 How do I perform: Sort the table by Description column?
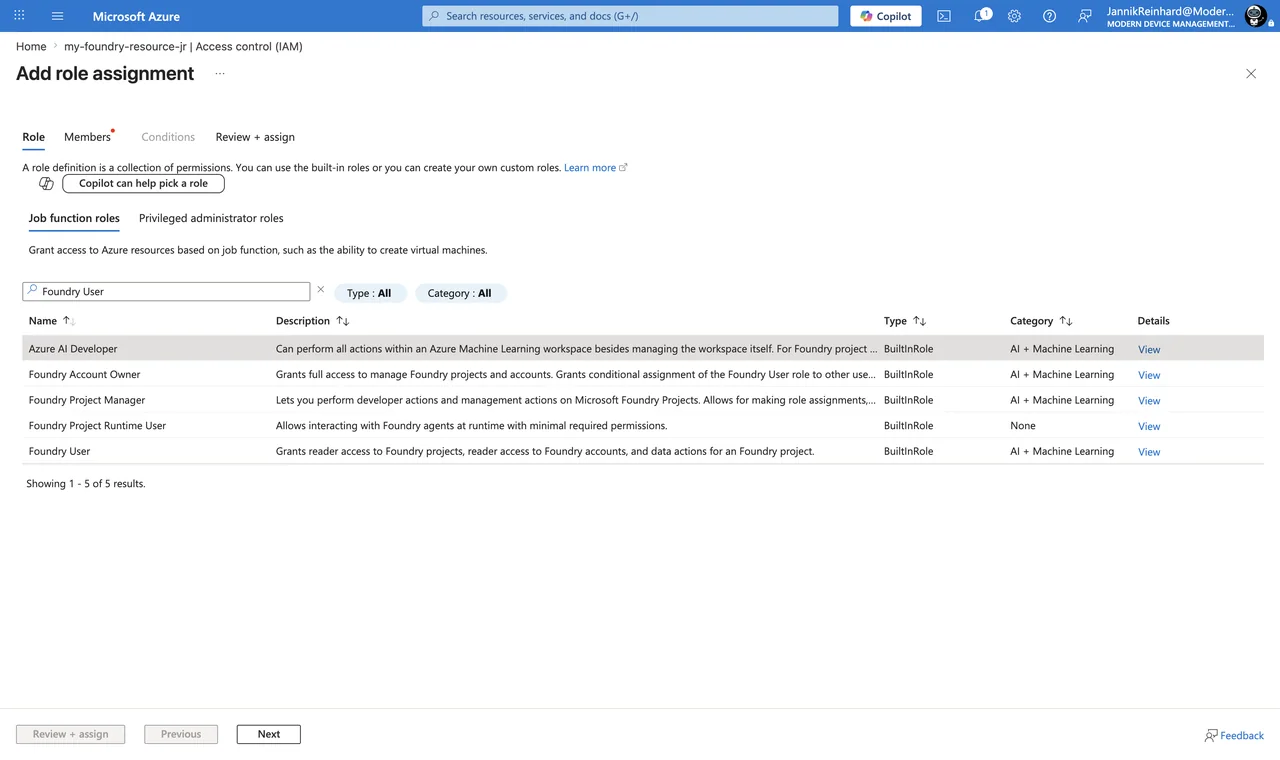(x=313, y=321)
